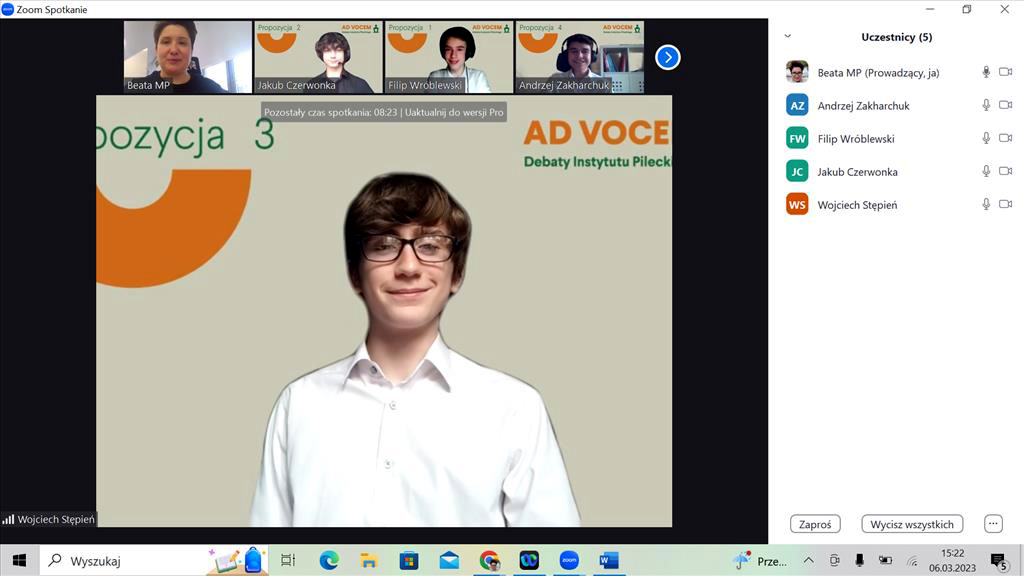Expand hidden system tray icons
The image size is (1024, 576).
(x=808, y=560)
